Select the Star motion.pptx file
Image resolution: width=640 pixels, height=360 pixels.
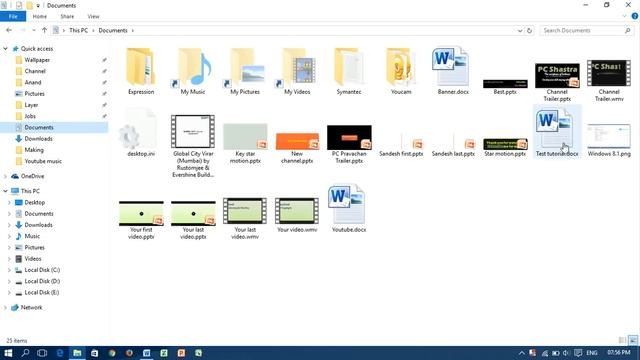[505, 147]
